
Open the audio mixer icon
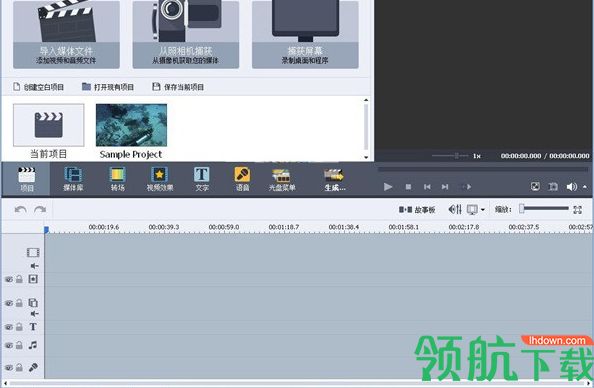[x=455, y=209]
